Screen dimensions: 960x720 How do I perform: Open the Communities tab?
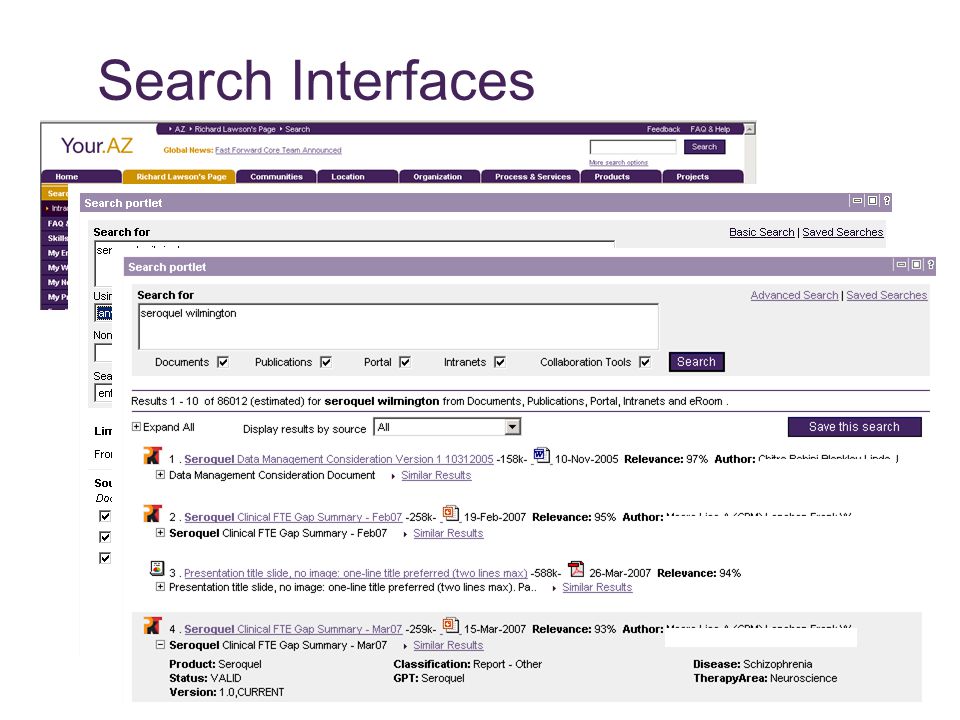pyautogui.click(x=276, y=176)
